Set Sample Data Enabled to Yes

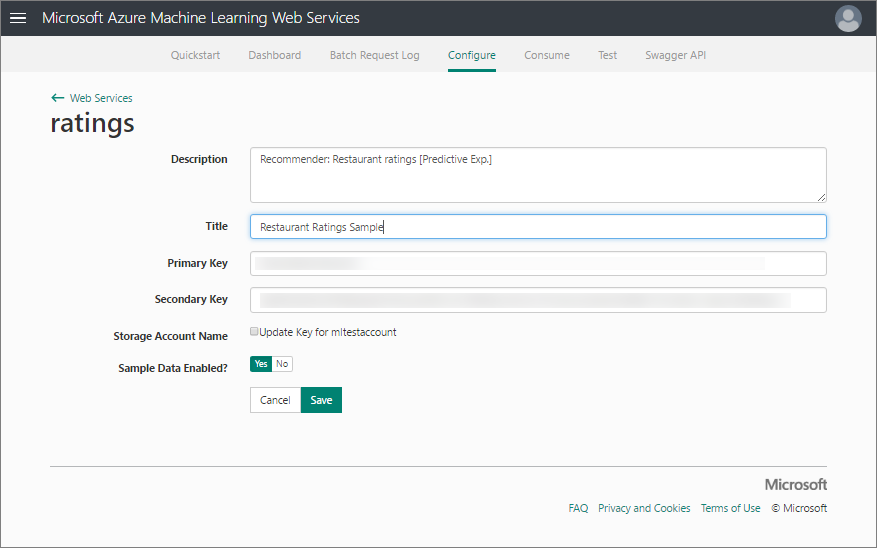(x=261, y=364)
